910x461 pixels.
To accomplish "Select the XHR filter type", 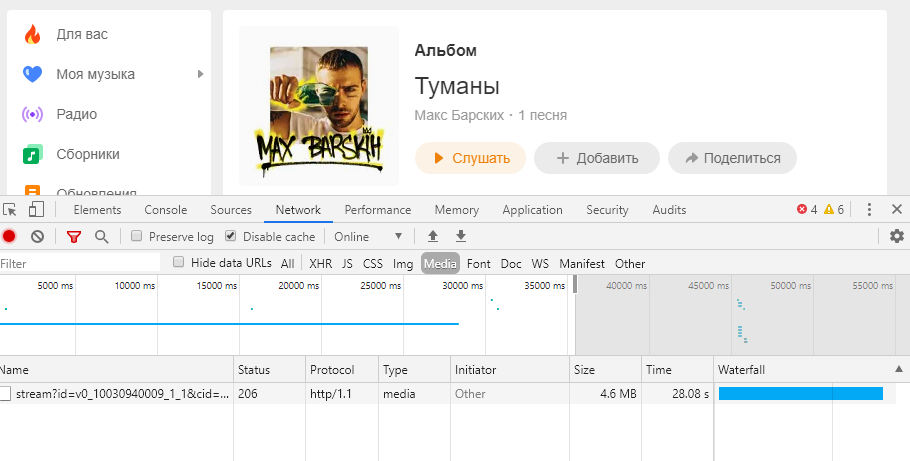I will pyautogui.click(x=320, y=264).
